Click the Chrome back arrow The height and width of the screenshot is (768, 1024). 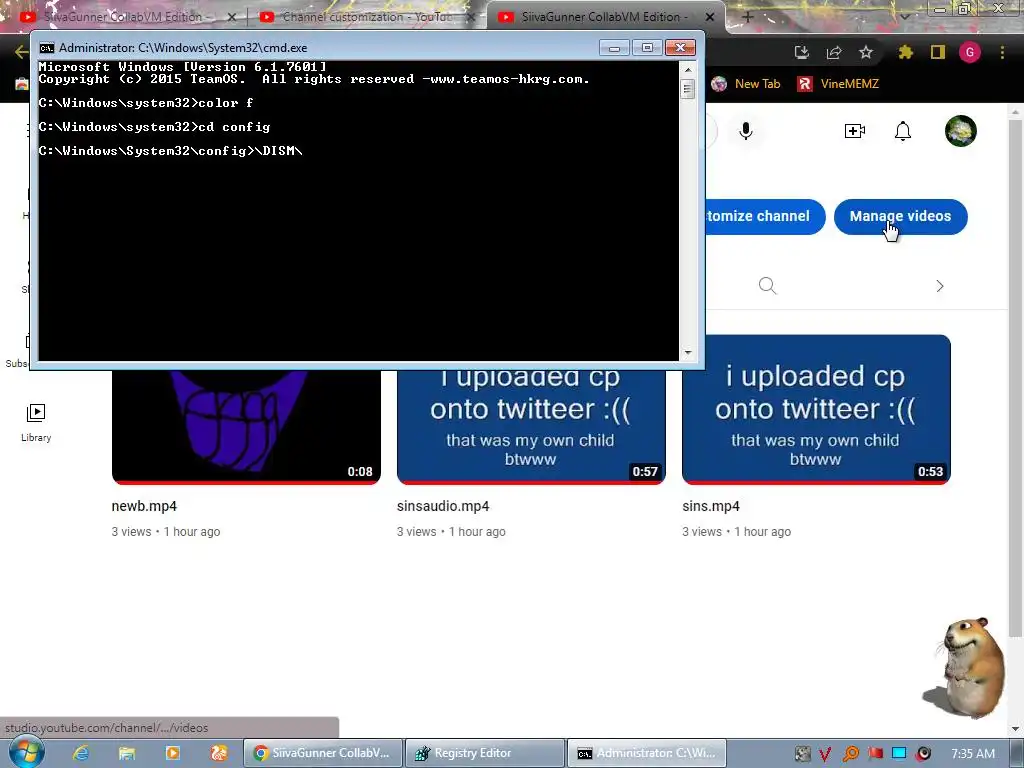[22, 52]
